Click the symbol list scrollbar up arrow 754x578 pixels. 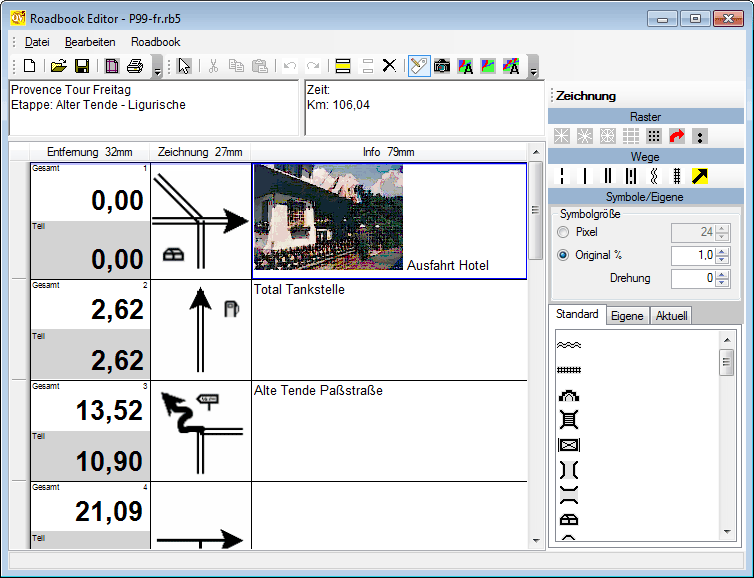pyautogui.click(x=727, y=340)
